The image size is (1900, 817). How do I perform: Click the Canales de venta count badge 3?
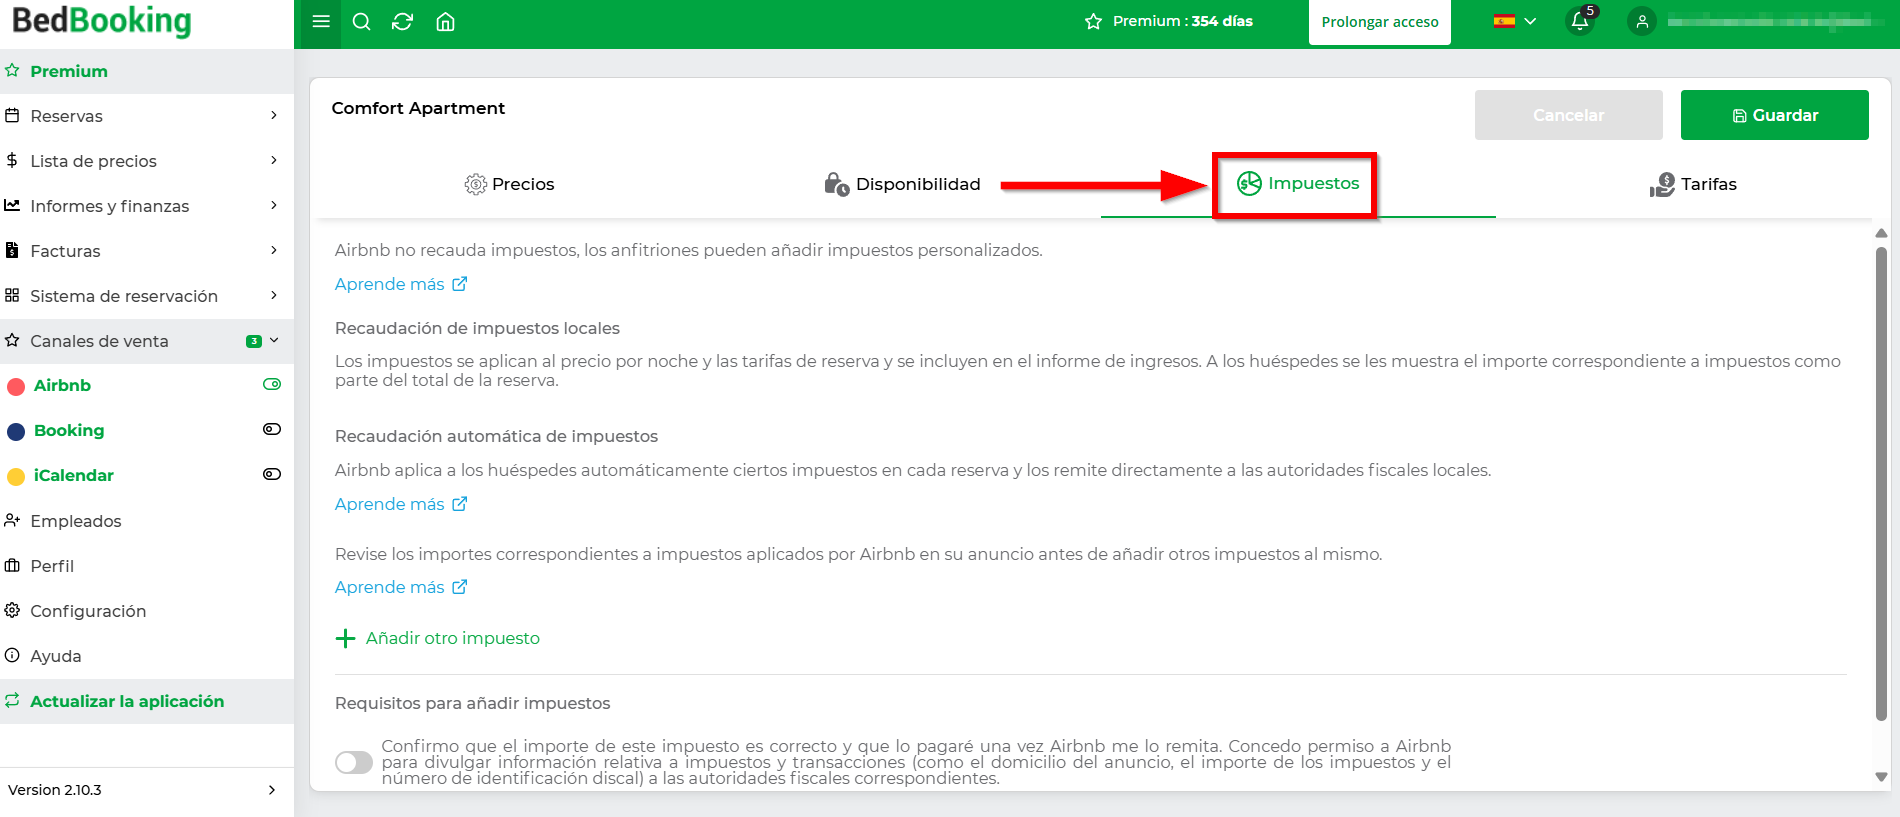[x=254, y=341]
